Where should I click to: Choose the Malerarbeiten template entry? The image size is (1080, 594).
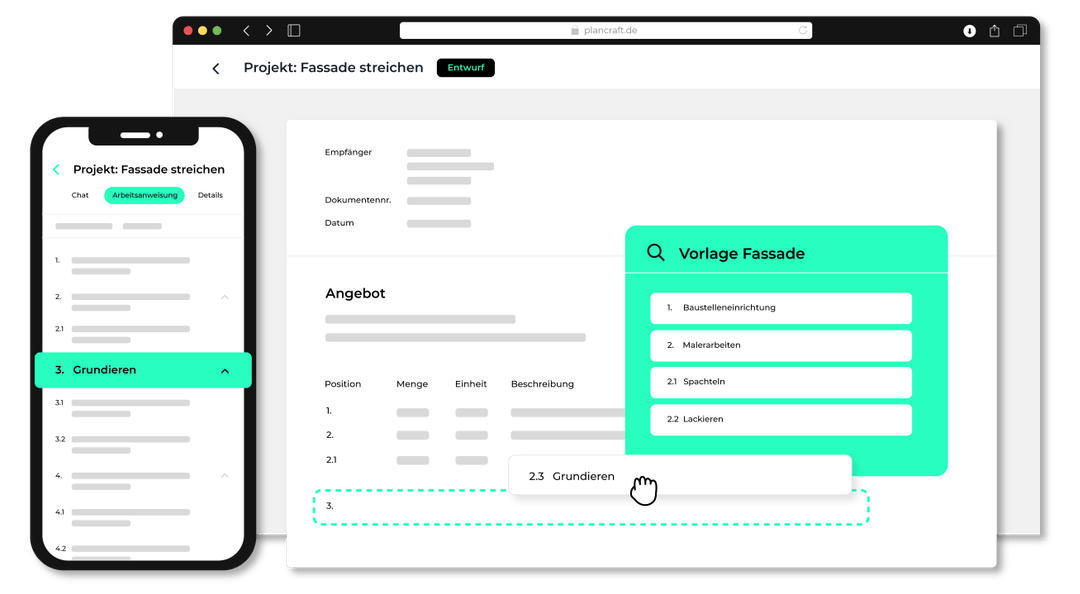point(780,345)
